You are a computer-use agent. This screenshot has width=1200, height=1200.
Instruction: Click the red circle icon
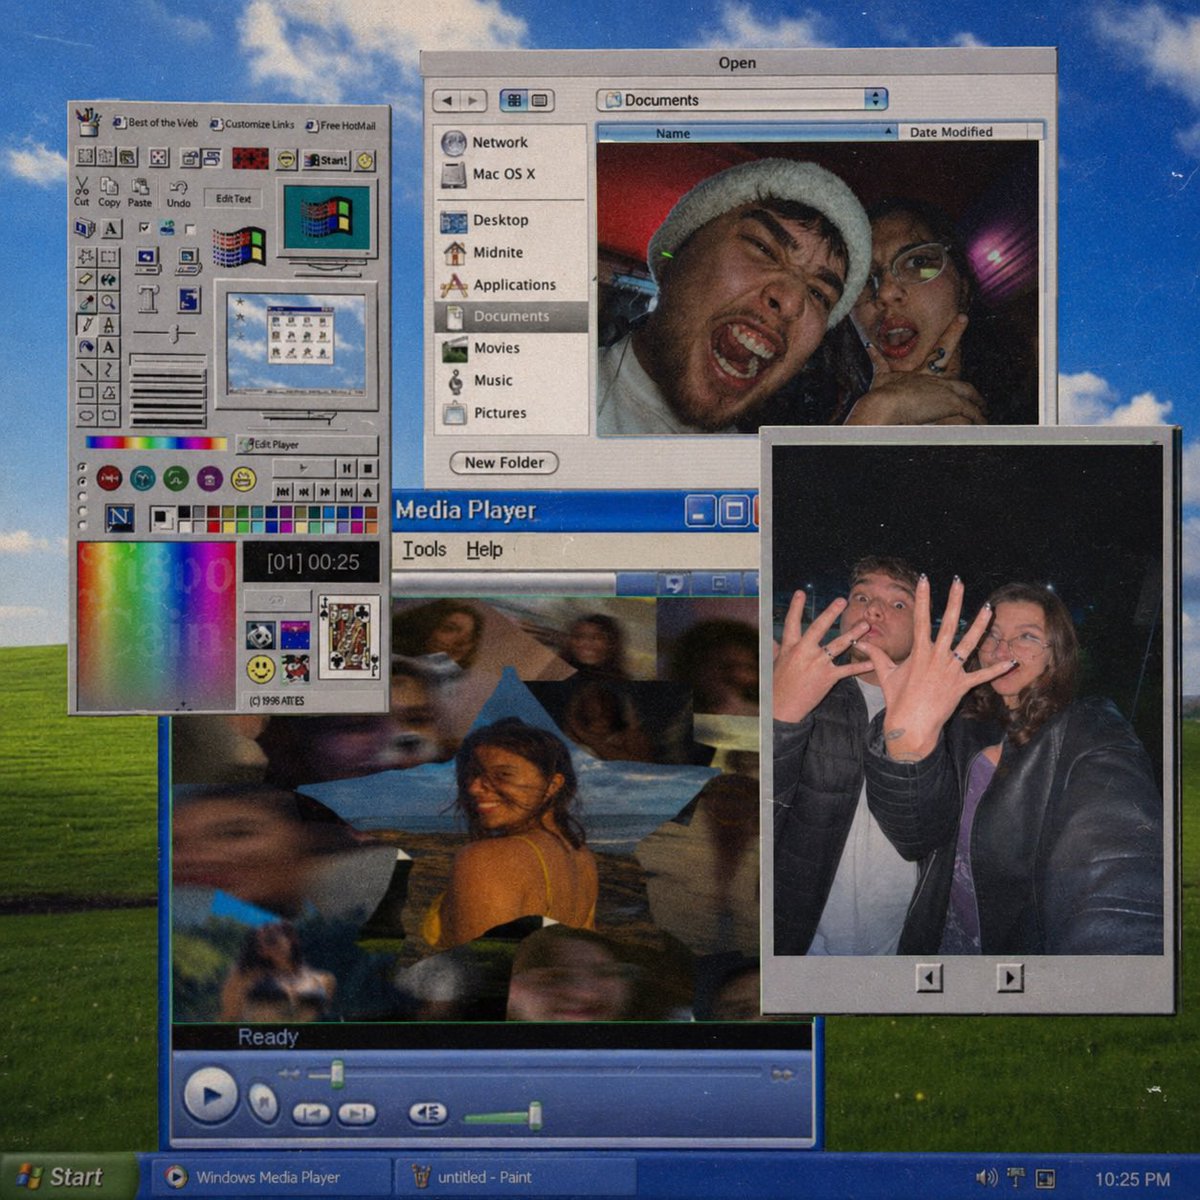coord(109,478)
